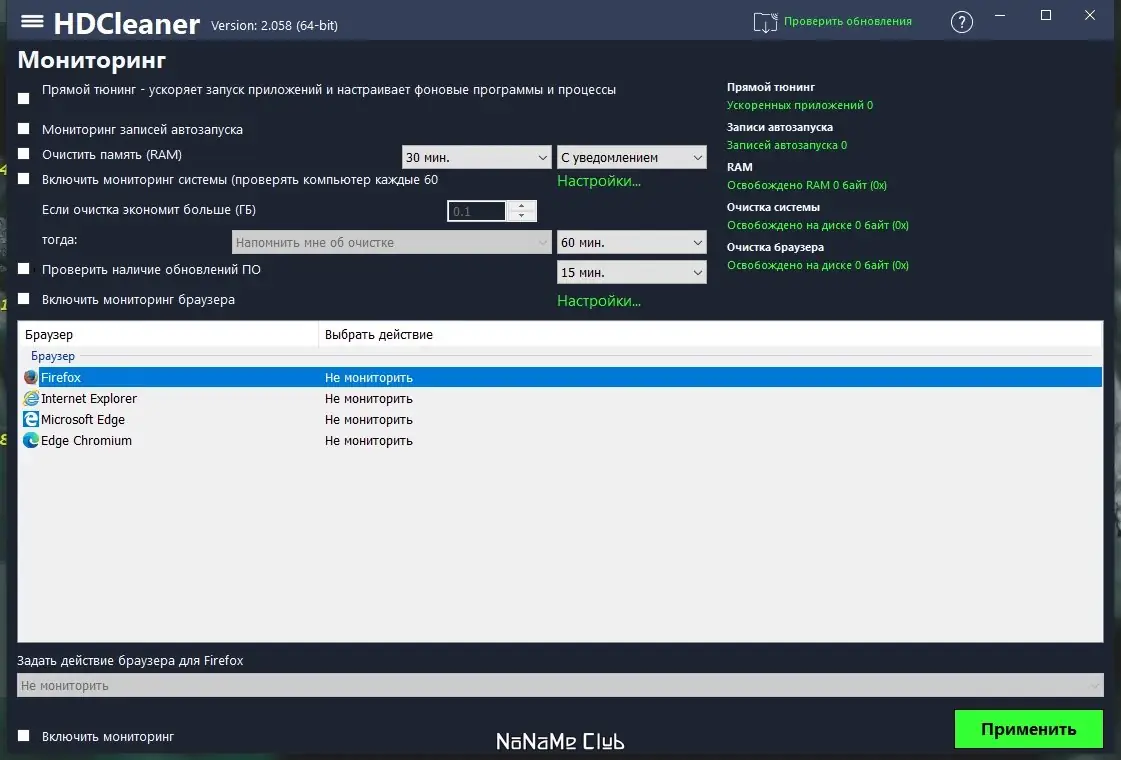Click the Освобождено RAM 0 байт statistic

(x=806, y=185)
